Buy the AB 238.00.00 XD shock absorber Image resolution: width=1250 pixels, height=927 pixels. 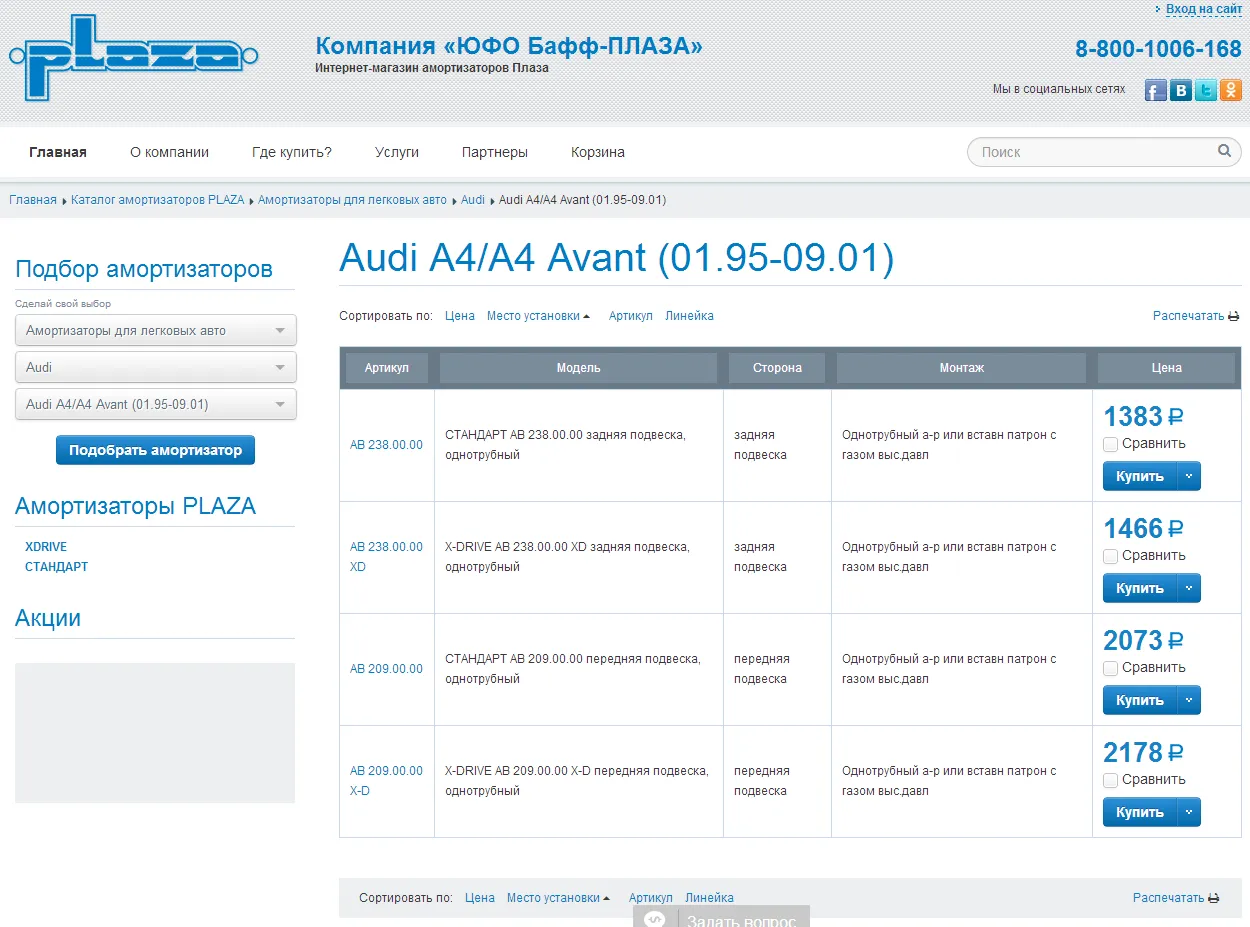click(x=1140, y=588)
